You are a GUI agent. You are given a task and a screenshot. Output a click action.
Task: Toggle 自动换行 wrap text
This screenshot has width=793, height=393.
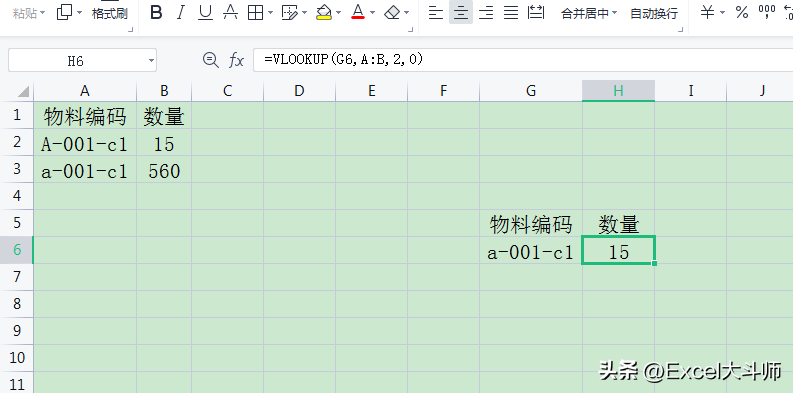654,14
